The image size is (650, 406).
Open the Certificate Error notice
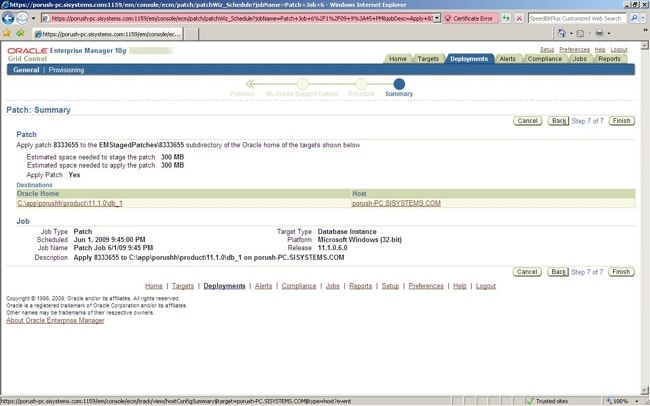(469, 19)
